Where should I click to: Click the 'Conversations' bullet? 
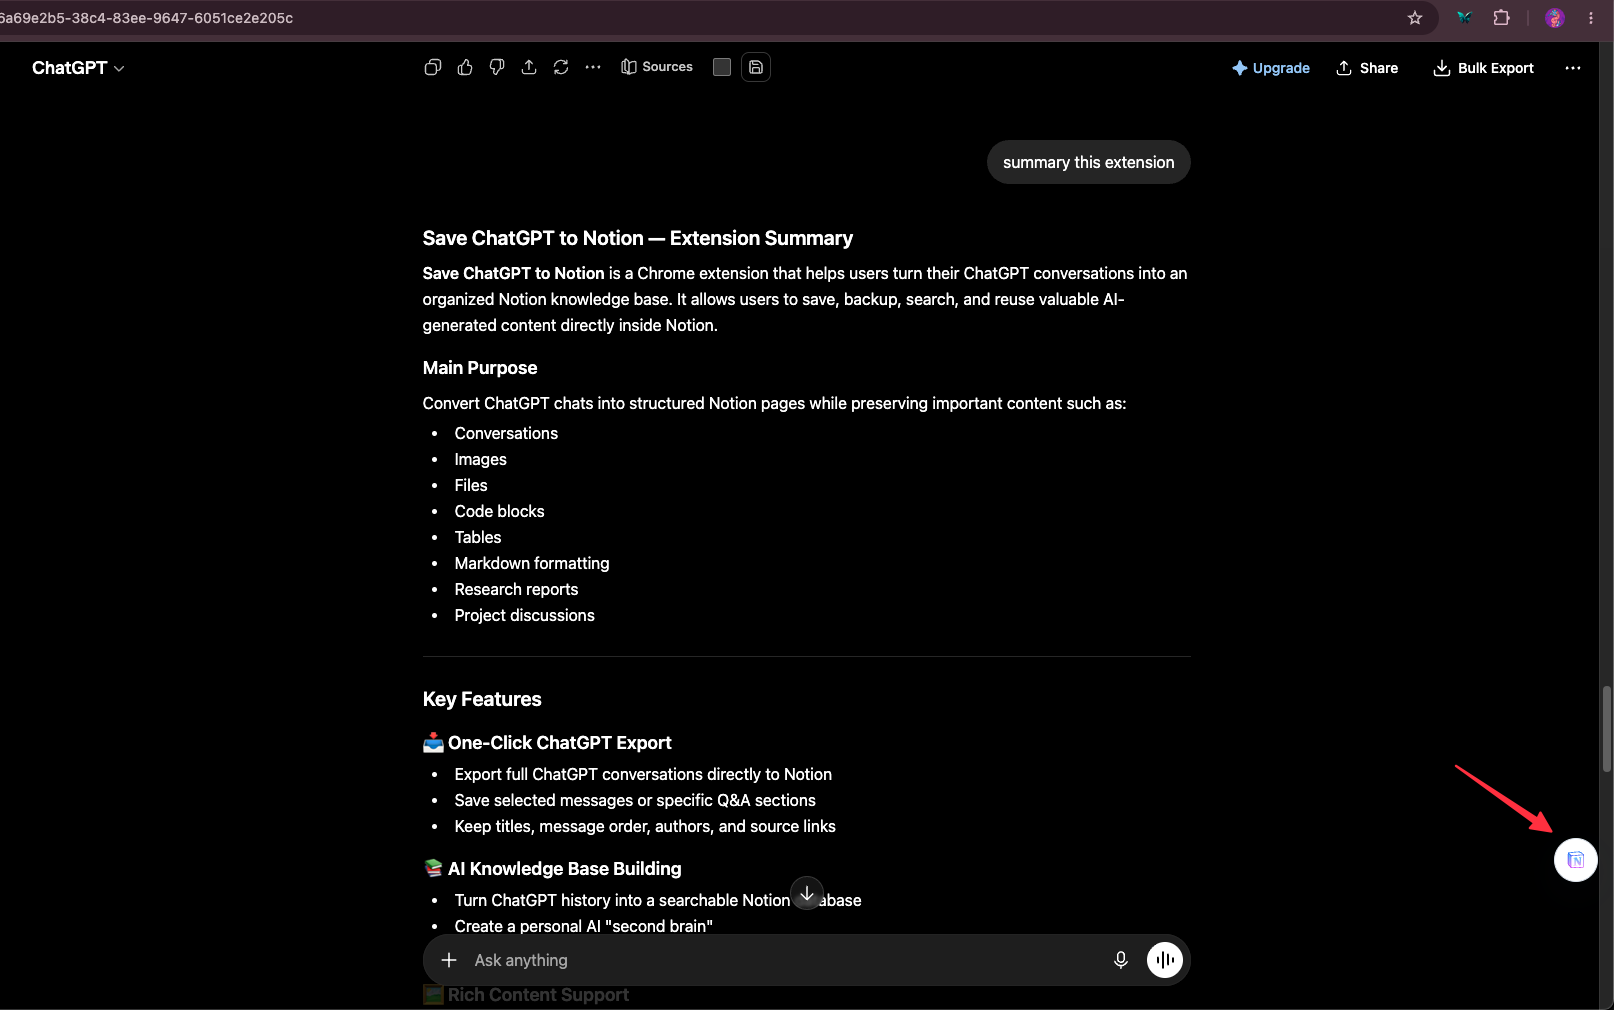(x=506, y=433)
